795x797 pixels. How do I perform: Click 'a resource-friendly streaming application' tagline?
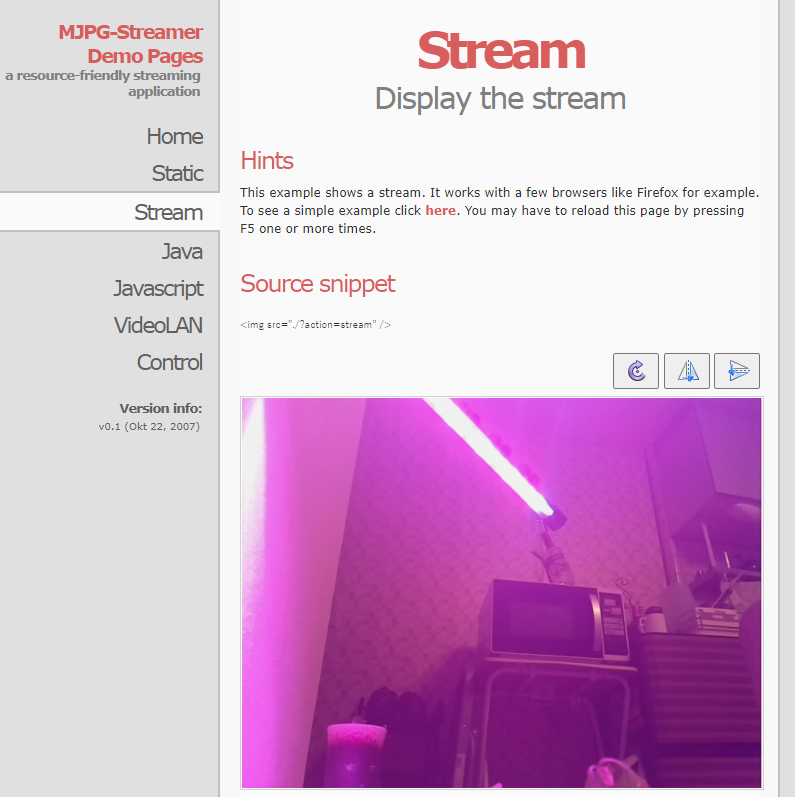[x=103, y=83]
